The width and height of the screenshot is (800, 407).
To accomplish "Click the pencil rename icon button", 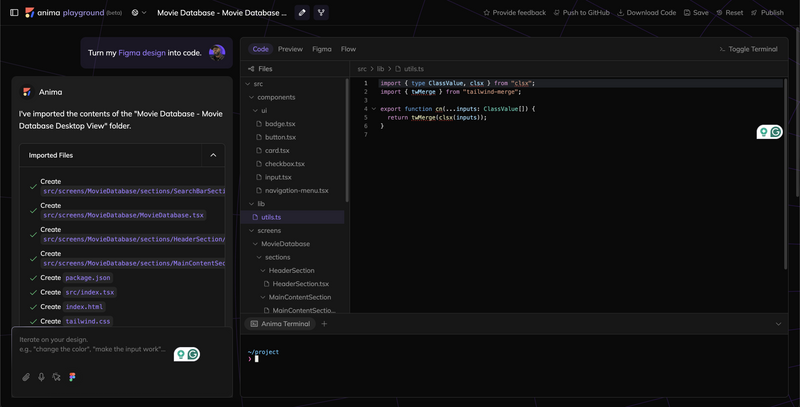I will pos(302,12).
